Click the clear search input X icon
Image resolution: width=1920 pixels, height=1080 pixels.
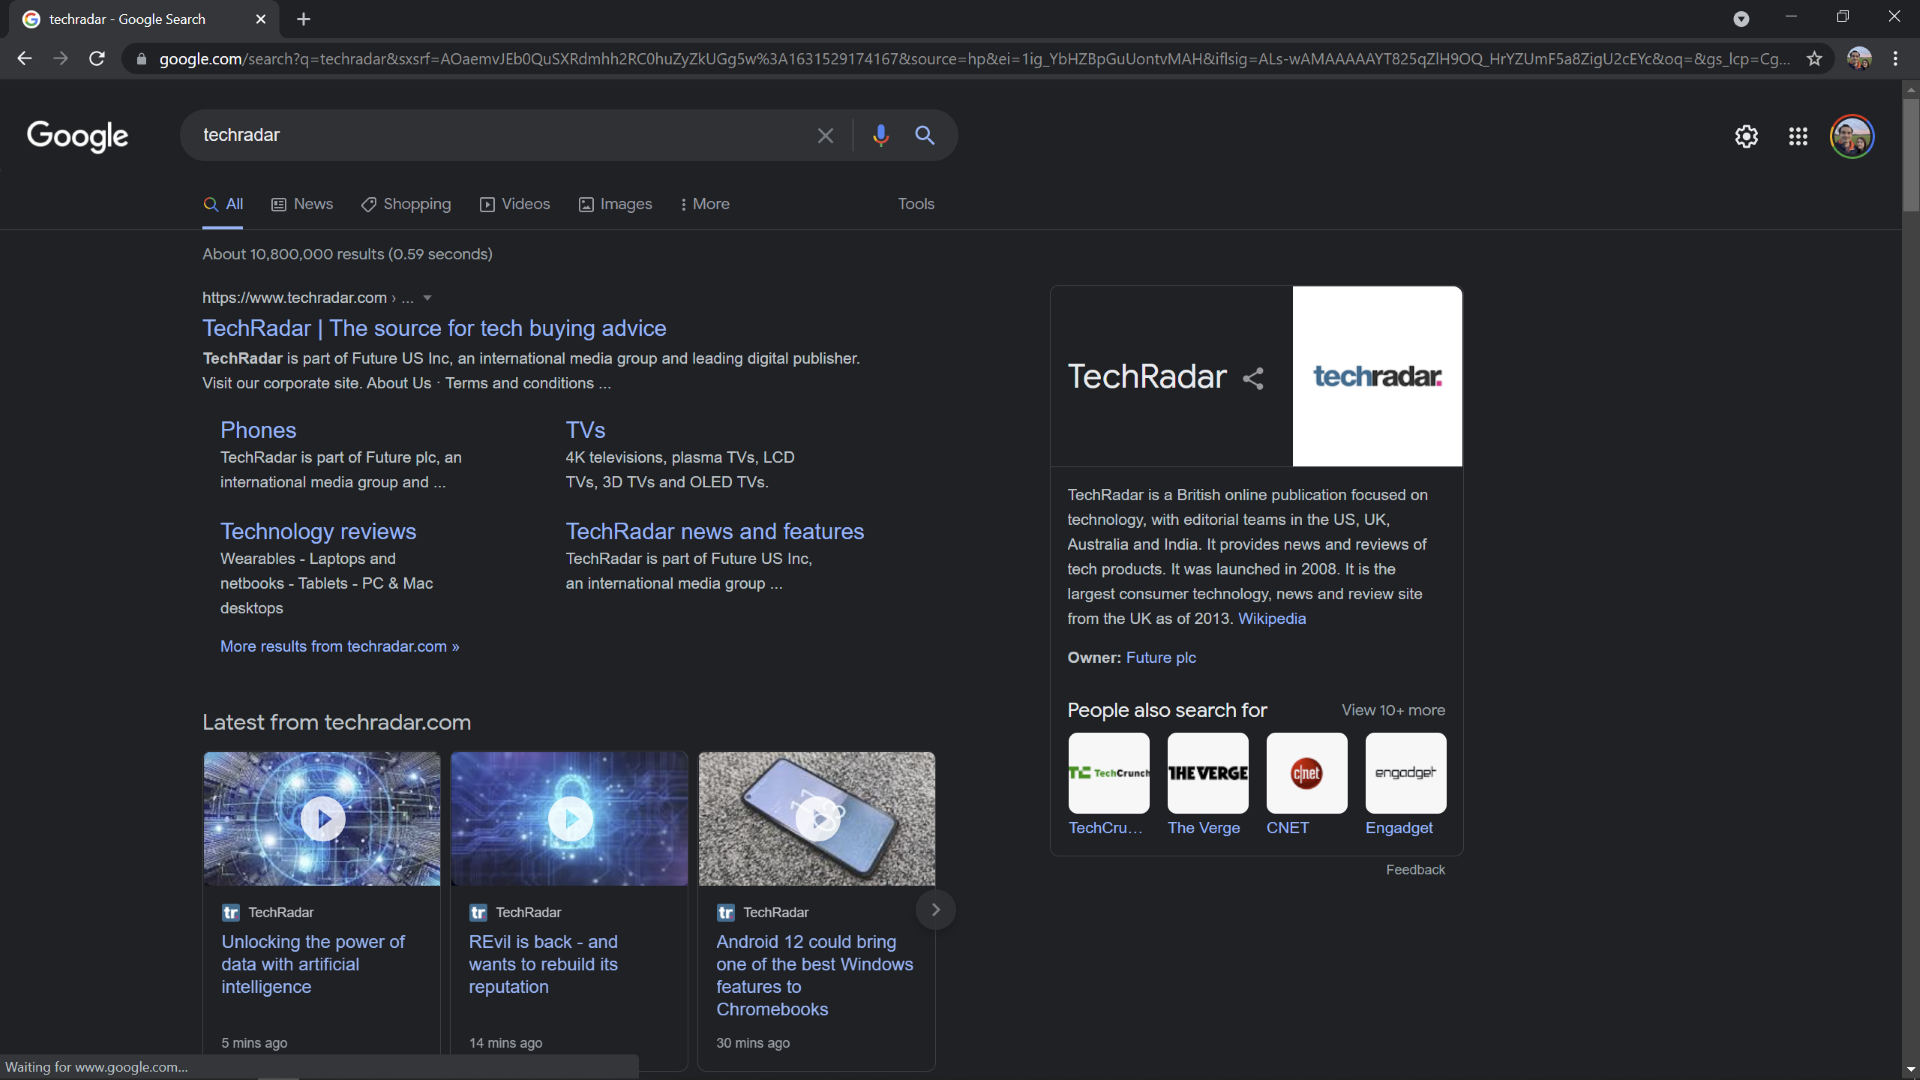(825, 136)
